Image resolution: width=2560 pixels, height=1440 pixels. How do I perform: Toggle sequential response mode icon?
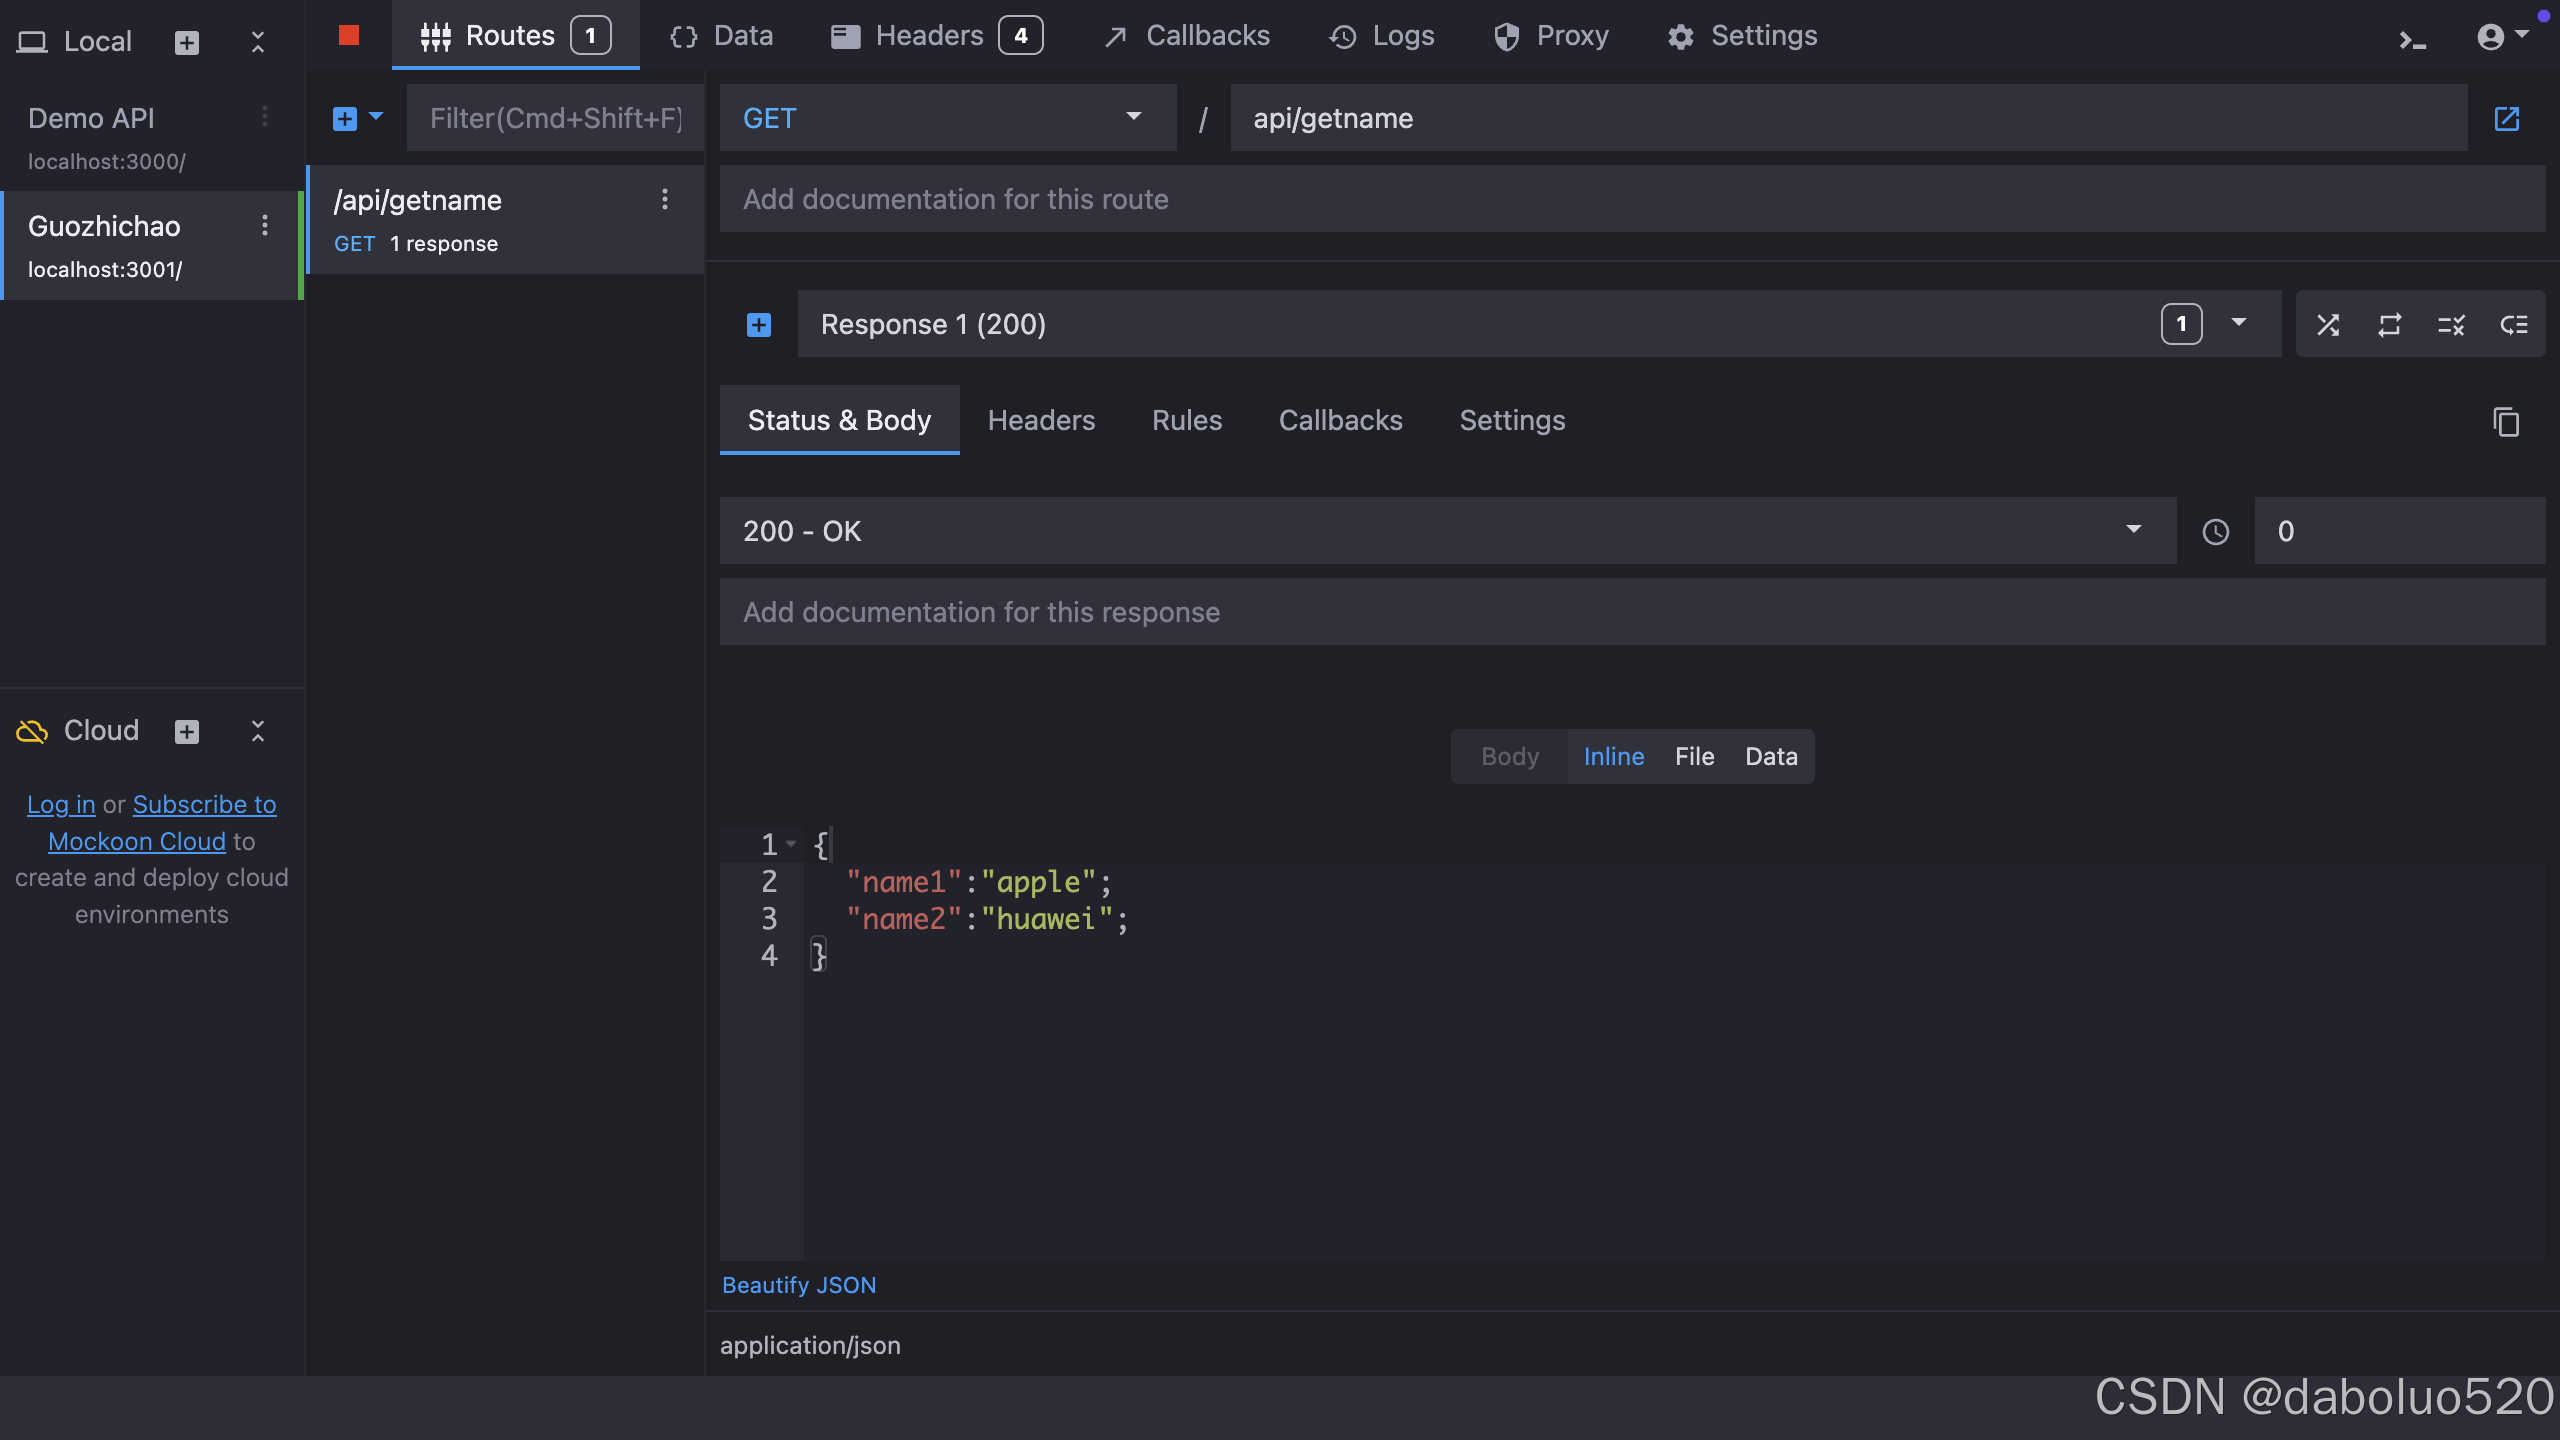coord(2390,325)
